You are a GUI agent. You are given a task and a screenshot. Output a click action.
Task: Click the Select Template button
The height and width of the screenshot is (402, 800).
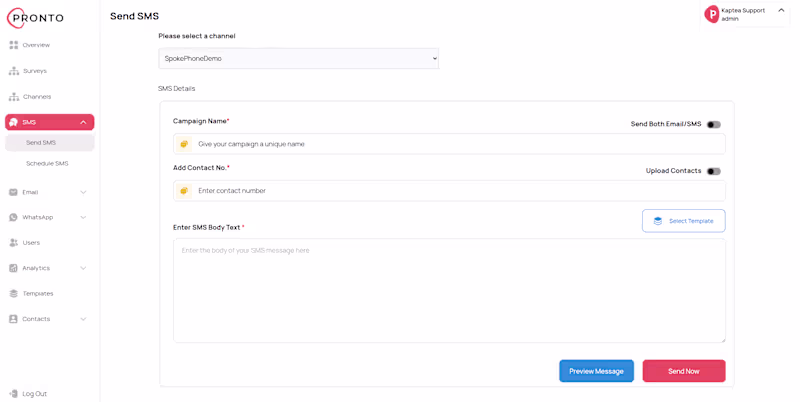(683, 221)
